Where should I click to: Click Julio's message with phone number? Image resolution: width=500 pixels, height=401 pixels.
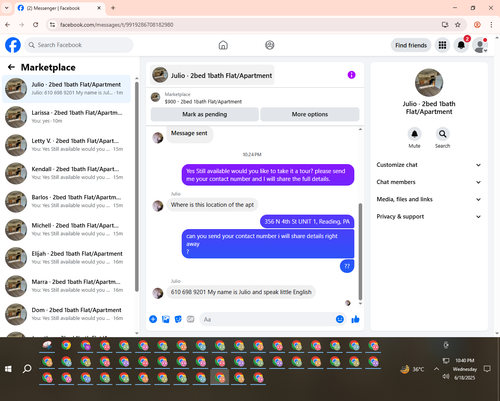point(241,292)
